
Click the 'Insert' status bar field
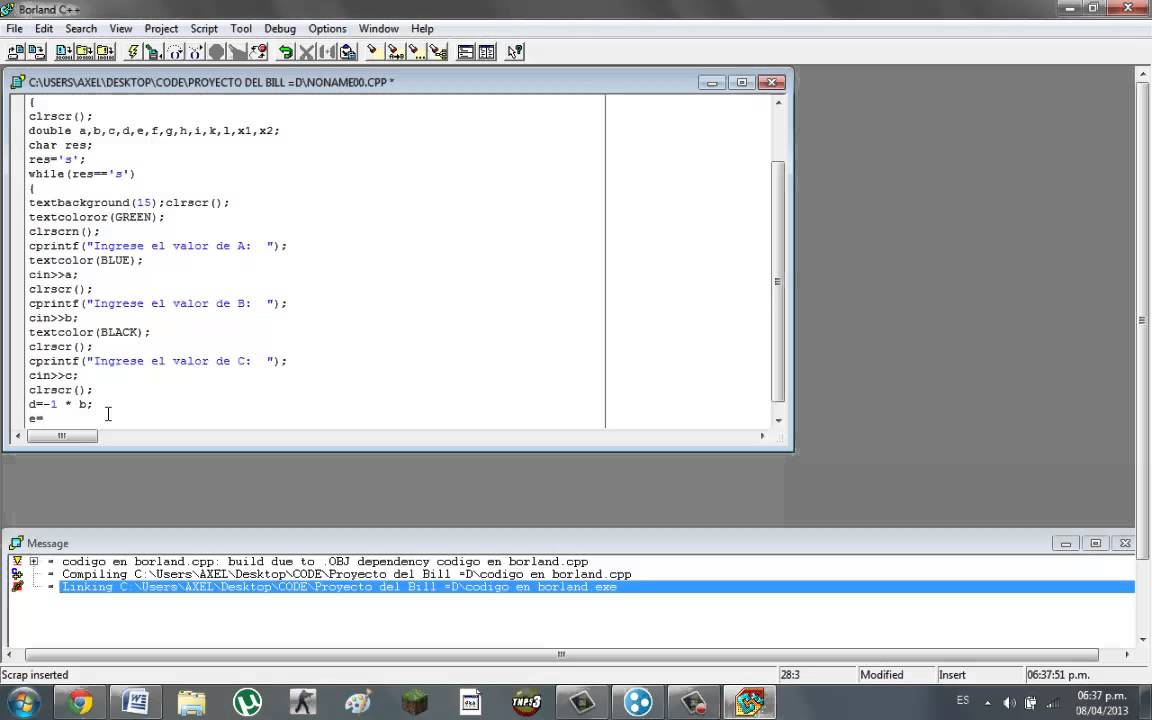click(x=979, y=674)
